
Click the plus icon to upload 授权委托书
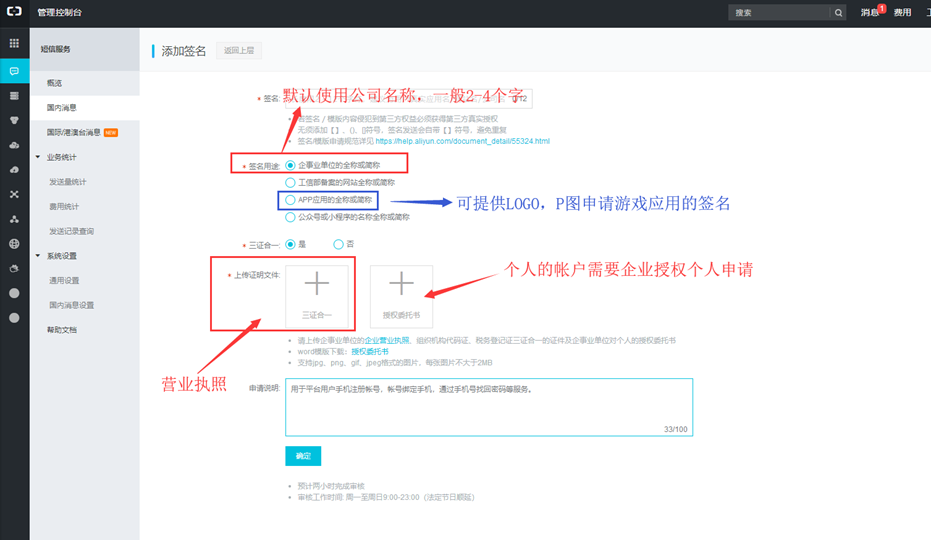click(x=401, y=283)
